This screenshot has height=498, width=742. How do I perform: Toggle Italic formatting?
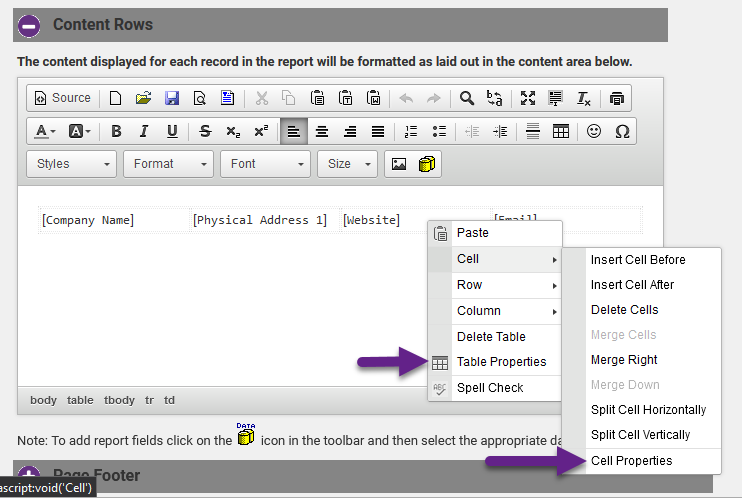point(144,131)
